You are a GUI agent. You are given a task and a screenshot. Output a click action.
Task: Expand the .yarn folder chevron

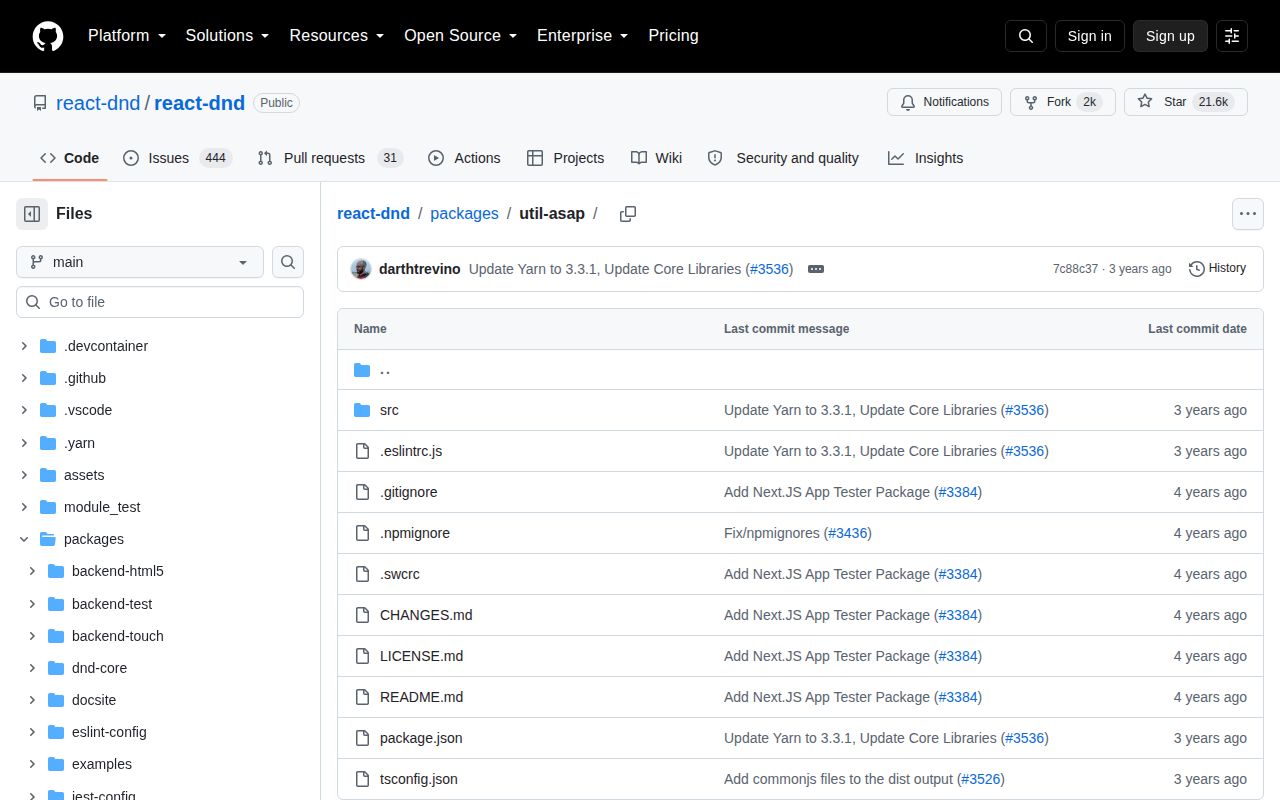click(24, 443)
